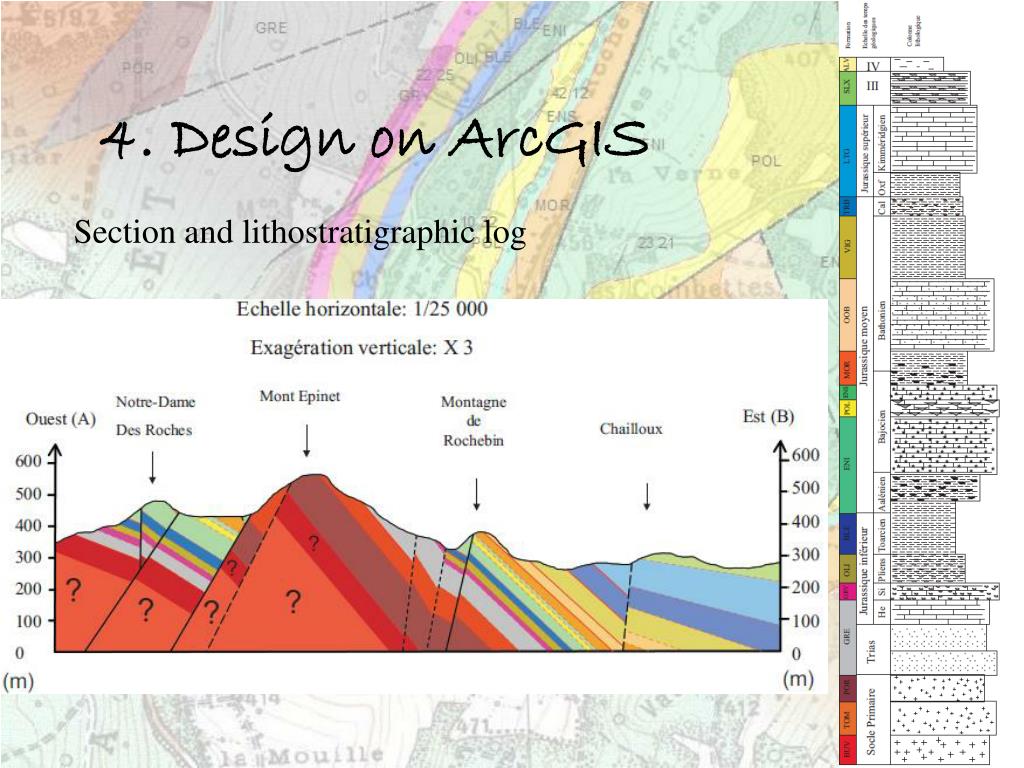Click the TOM orange formation swatch

tap(847, 720)
